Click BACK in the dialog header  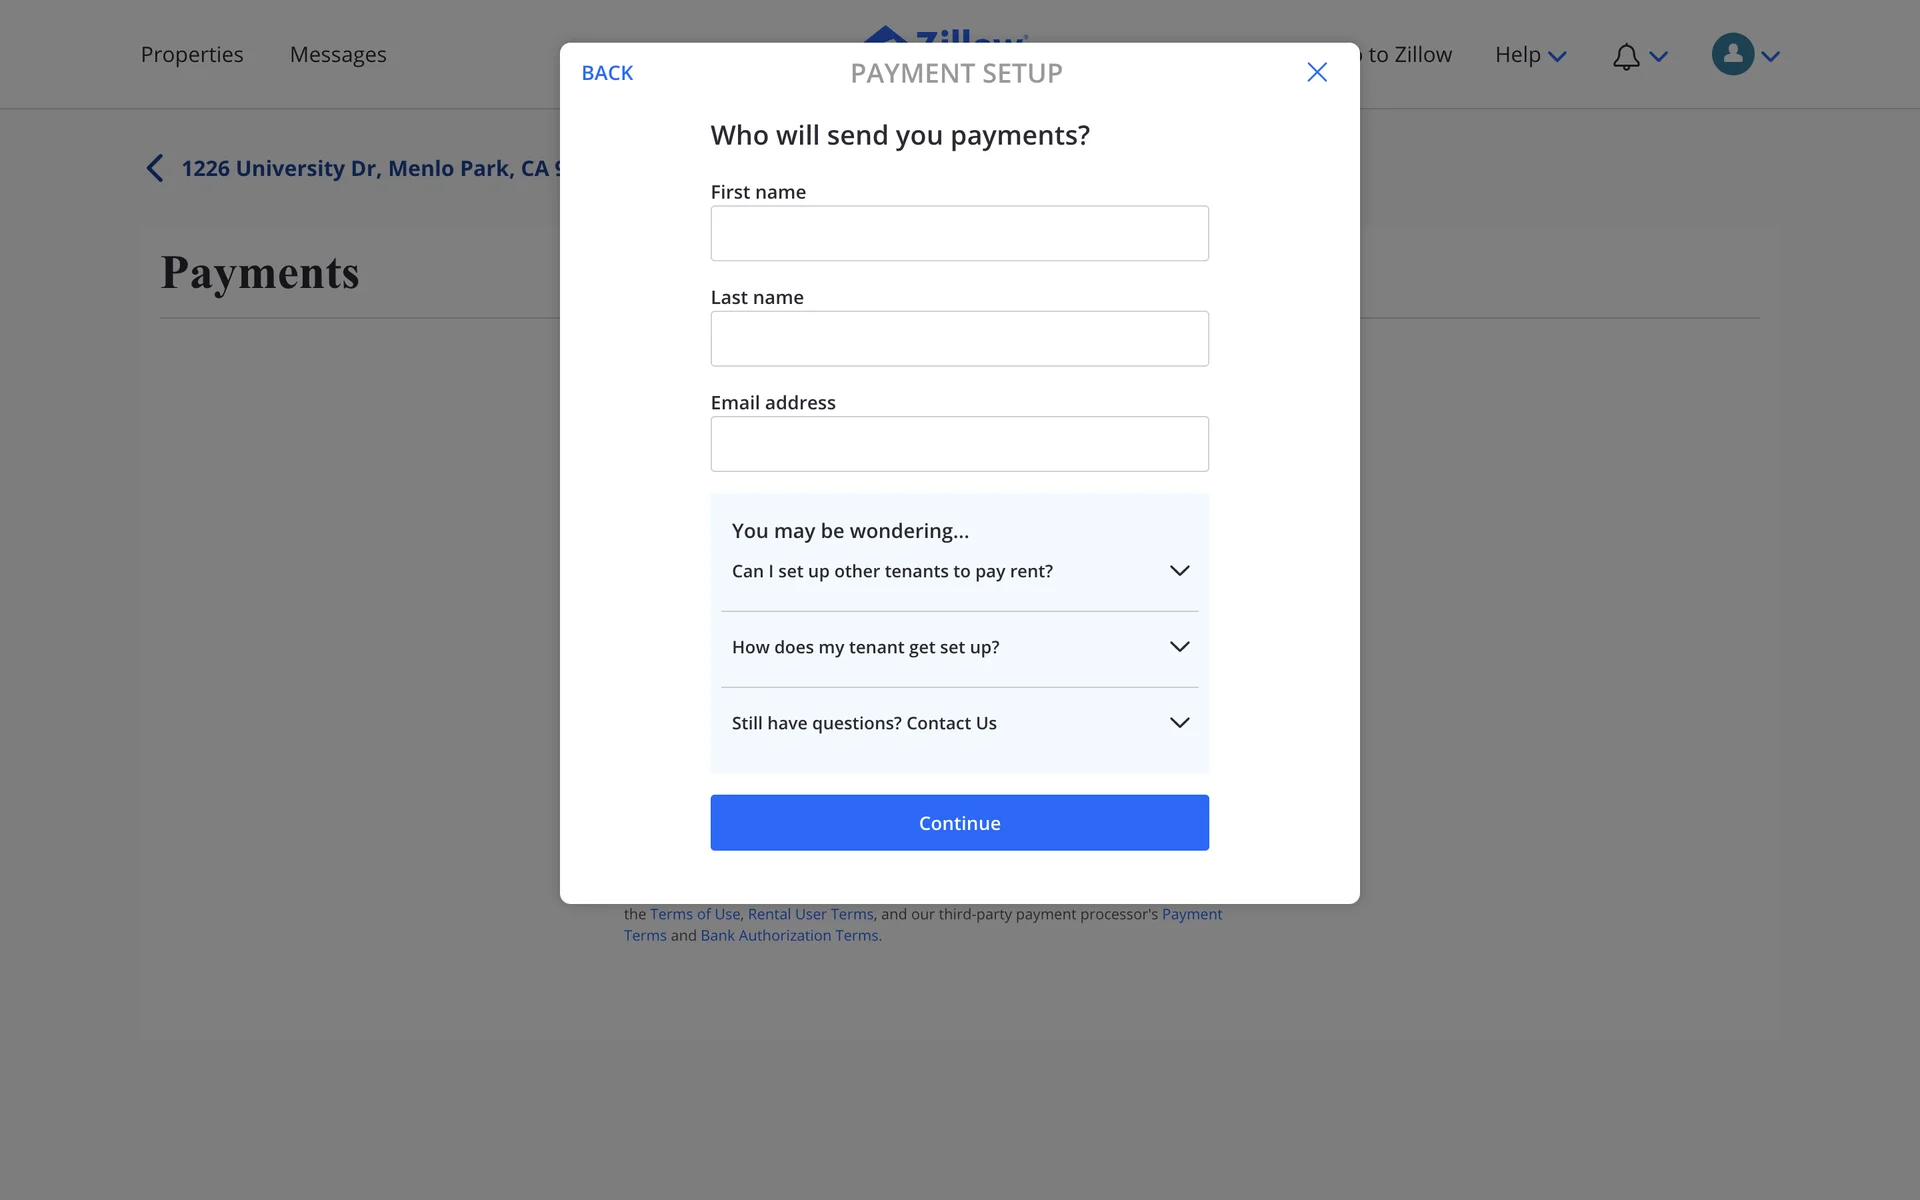607,73
